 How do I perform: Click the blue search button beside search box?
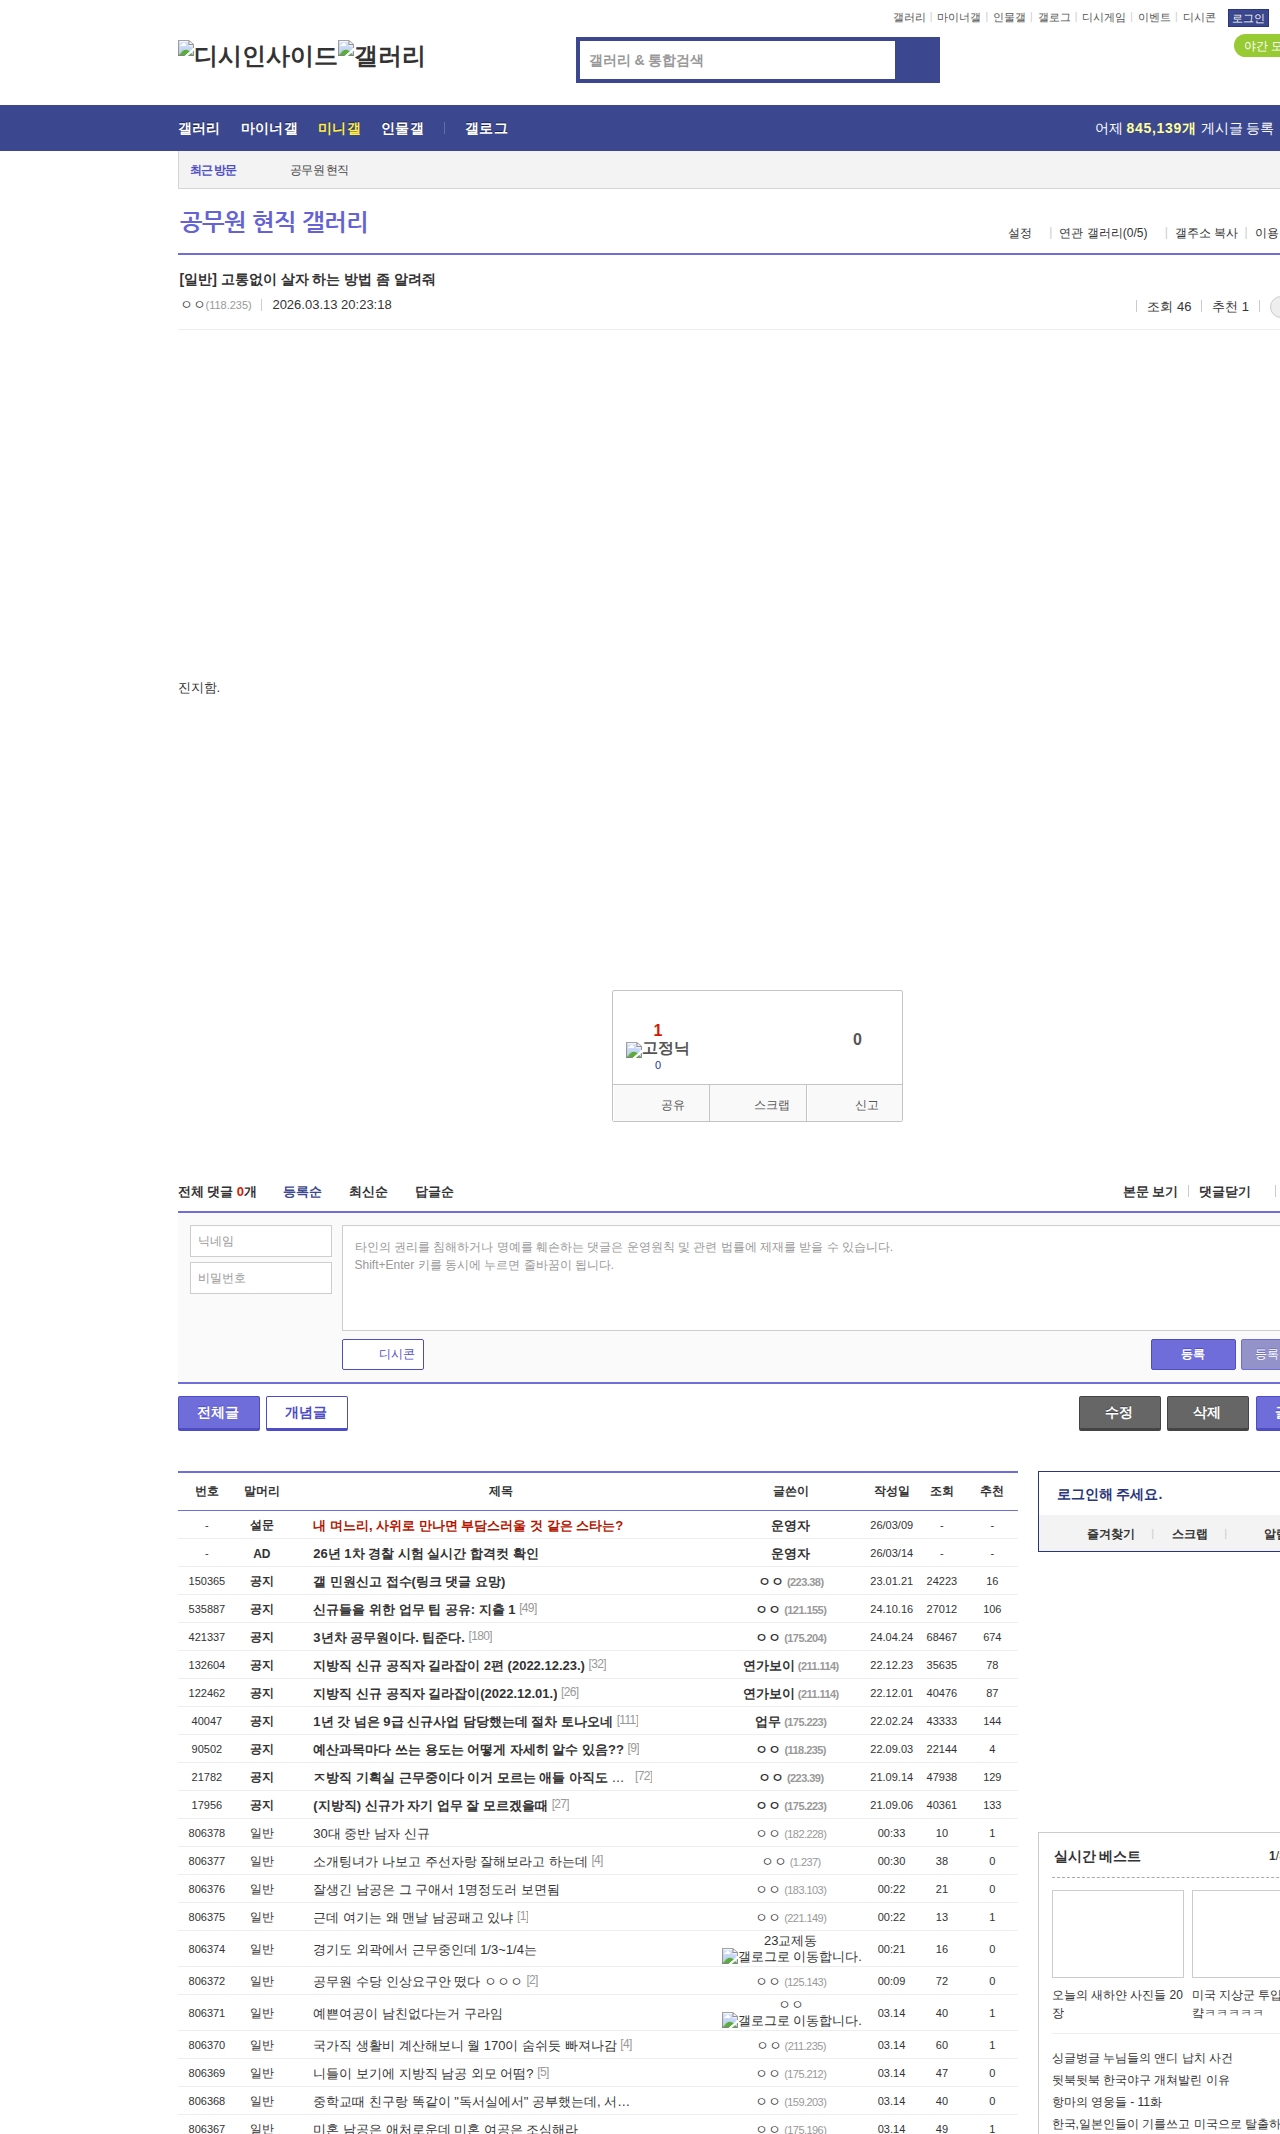point(917,60)
